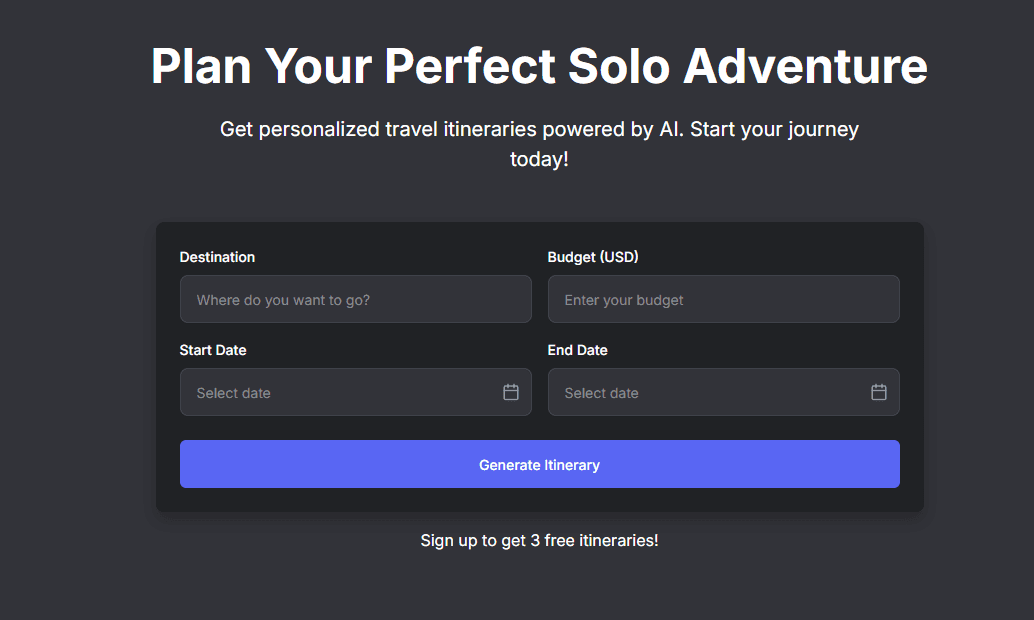Open the Start Date calendar icon
Viewport: 1034px width, 620px height.
click(x=511, y=392)
